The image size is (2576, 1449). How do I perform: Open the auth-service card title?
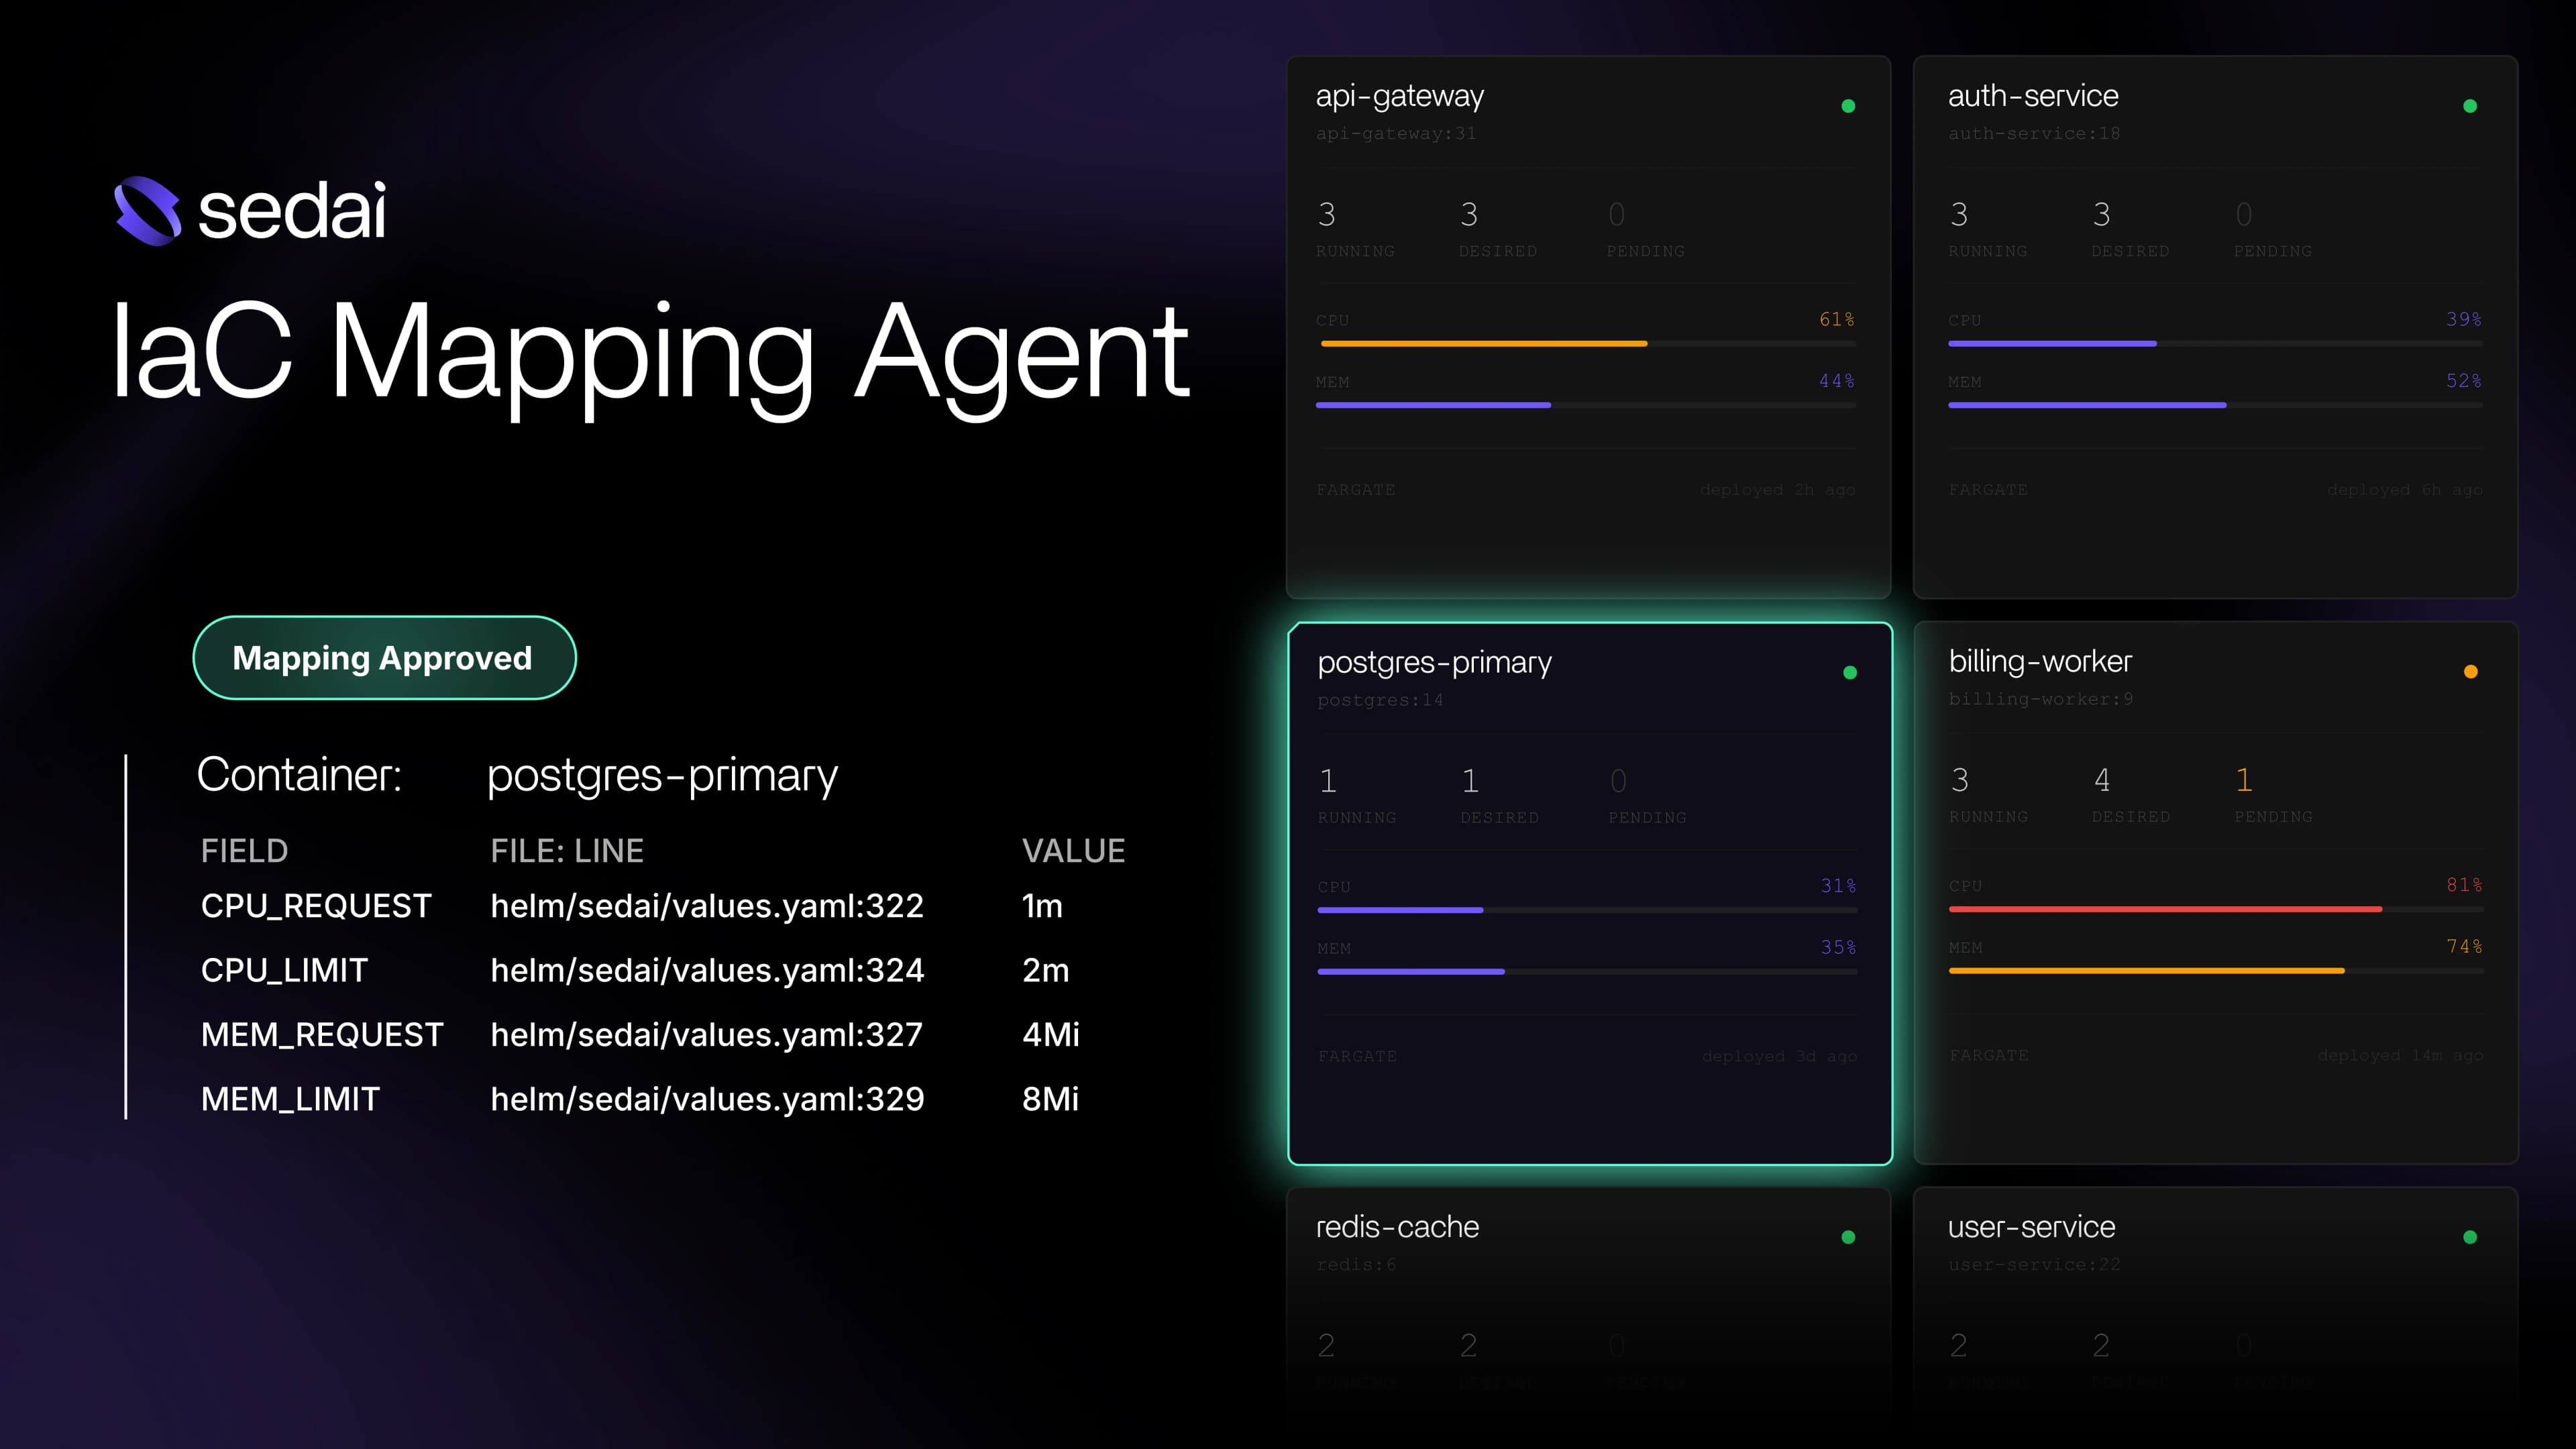[2033, 96]
